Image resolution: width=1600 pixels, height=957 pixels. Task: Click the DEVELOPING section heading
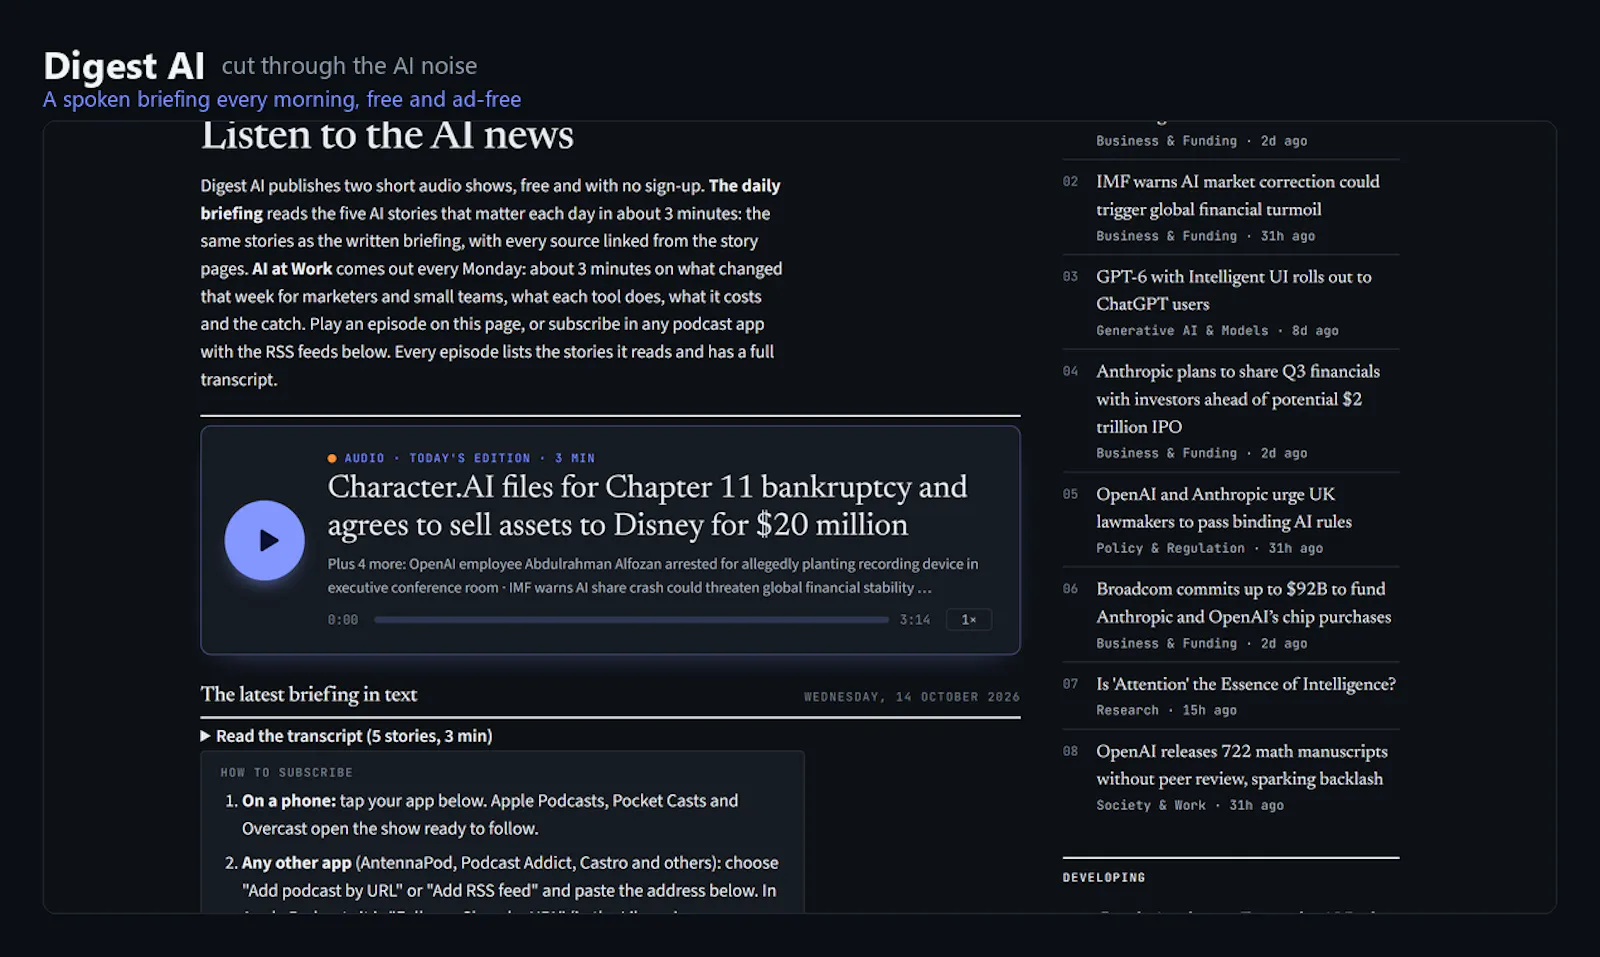tap(1104, 878)
